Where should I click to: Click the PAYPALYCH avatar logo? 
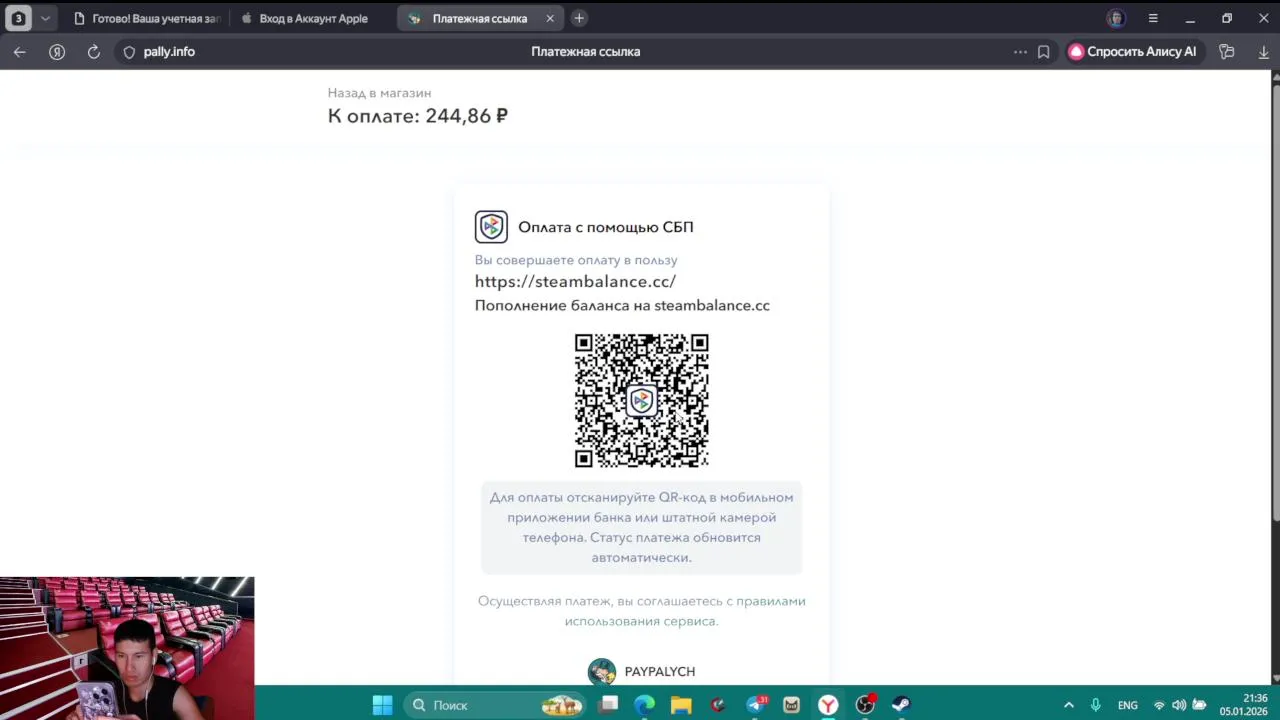click(x=602, y=671)
